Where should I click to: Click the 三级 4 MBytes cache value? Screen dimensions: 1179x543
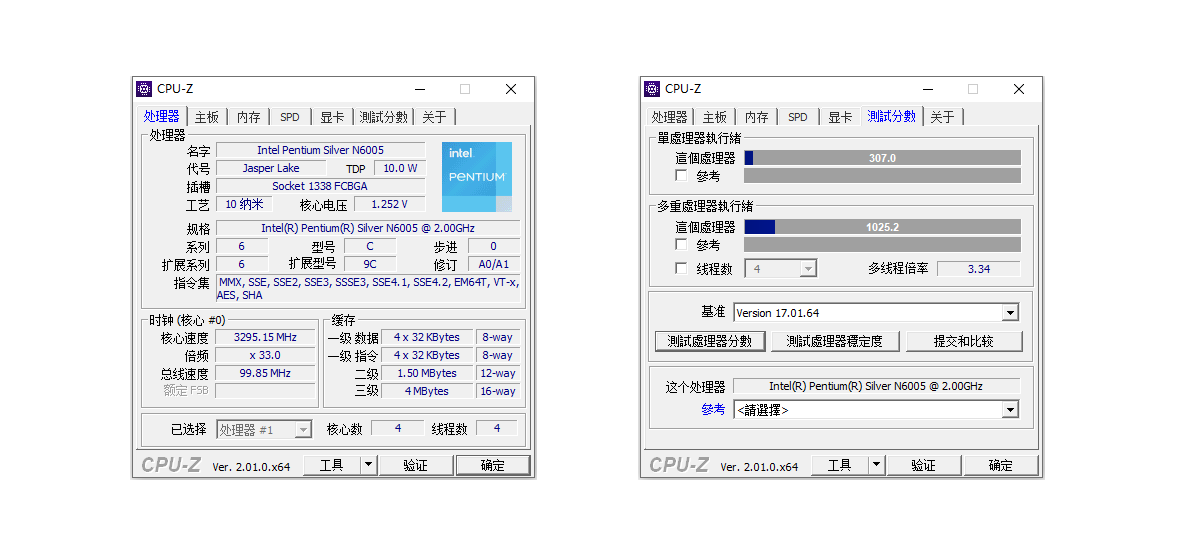(426, 391)
